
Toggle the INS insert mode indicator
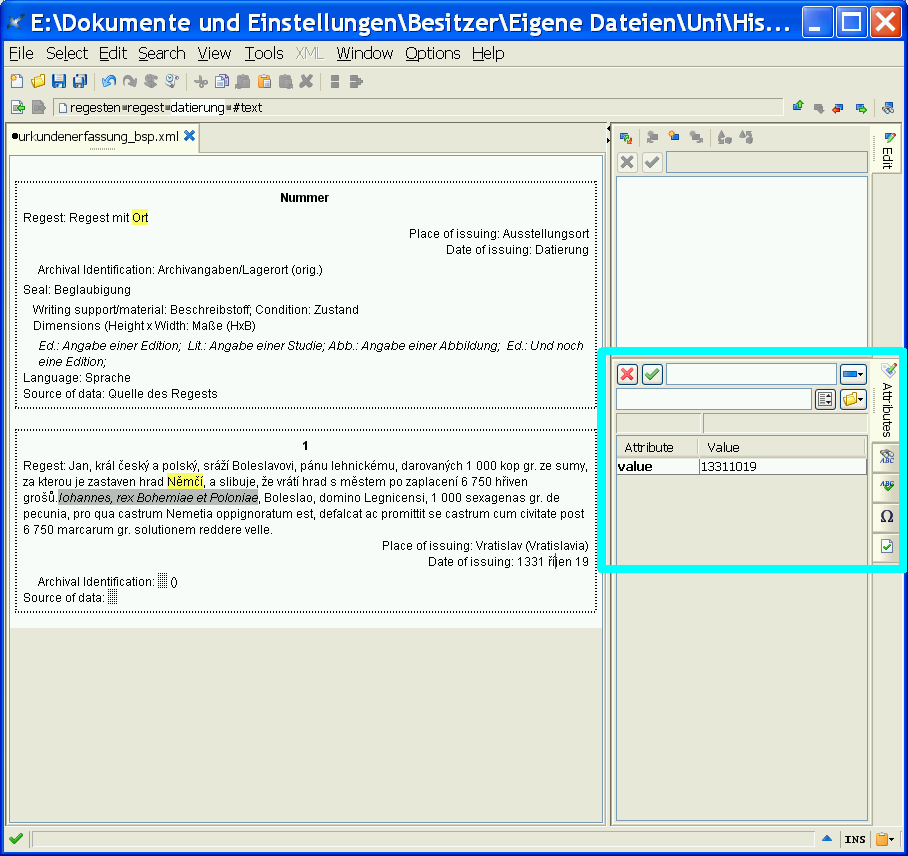[x=855, y=839]
